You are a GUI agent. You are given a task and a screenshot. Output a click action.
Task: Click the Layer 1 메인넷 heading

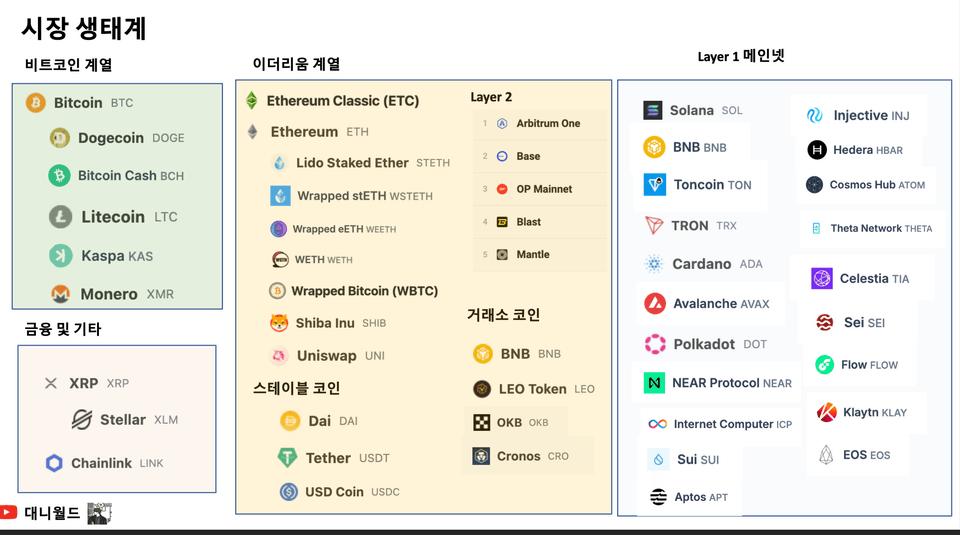pos(741,56)
